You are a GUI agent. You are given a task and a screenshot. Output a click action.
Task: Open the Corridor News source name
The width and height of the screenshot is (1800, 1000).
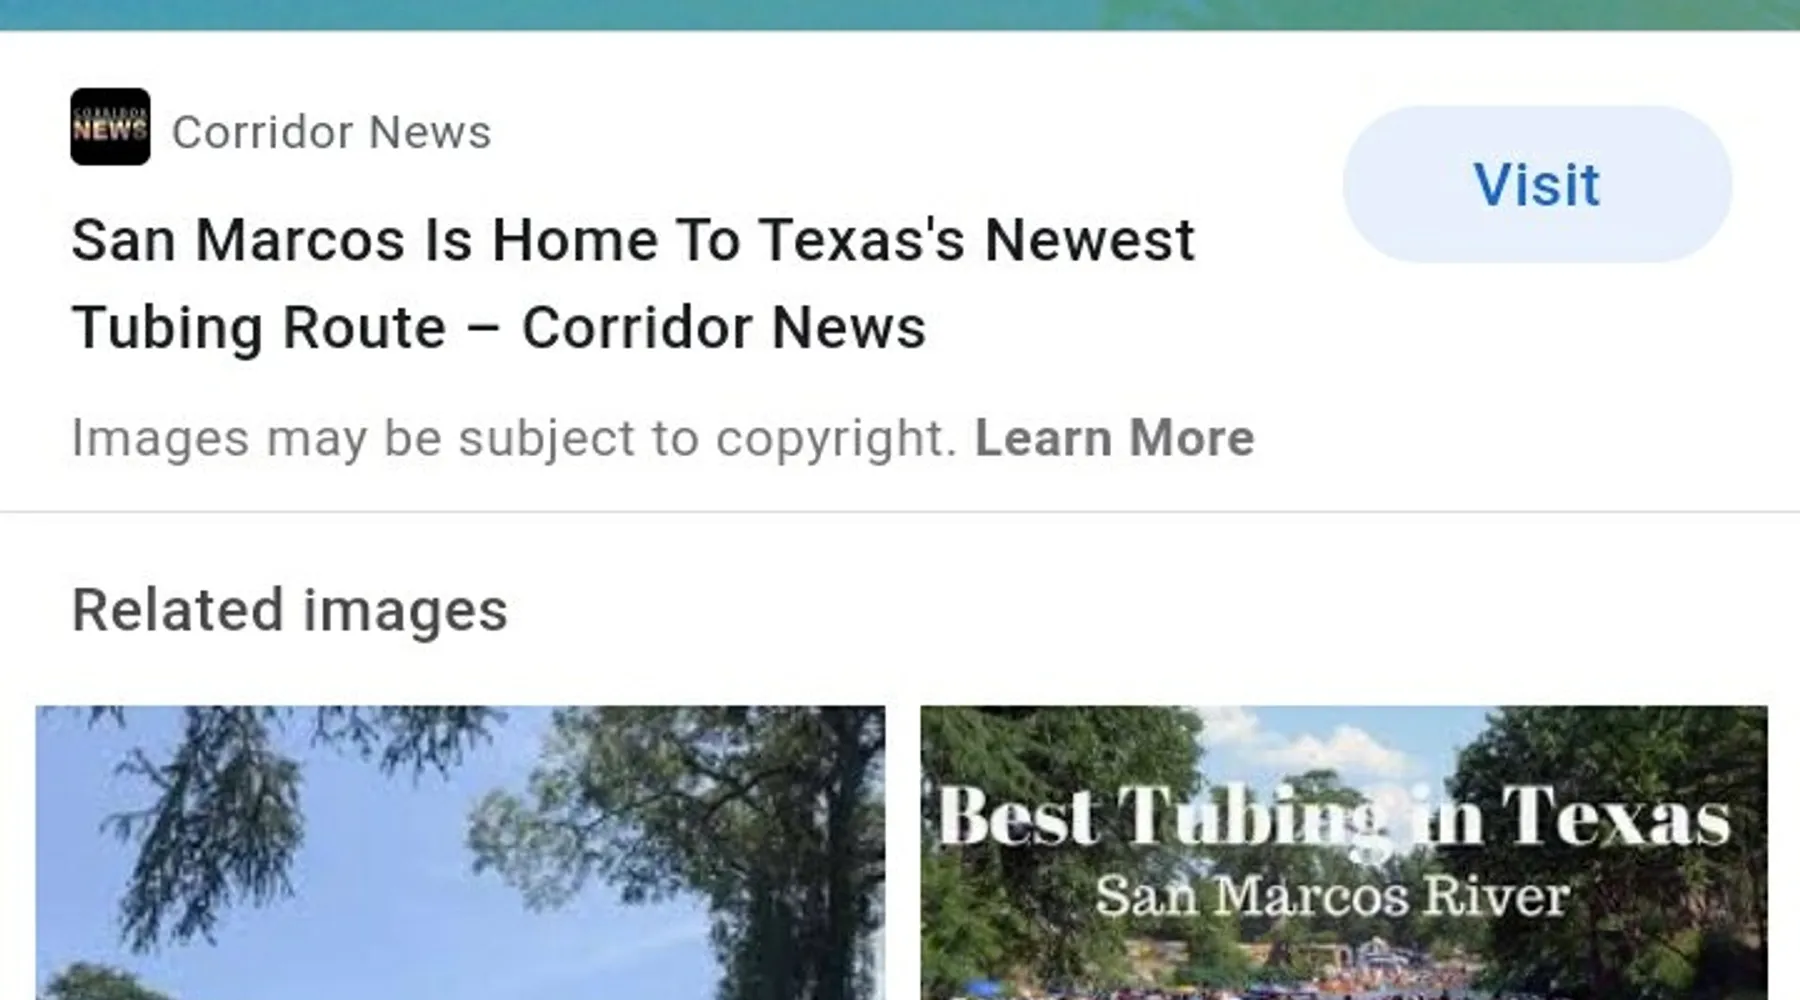[331, 132]
